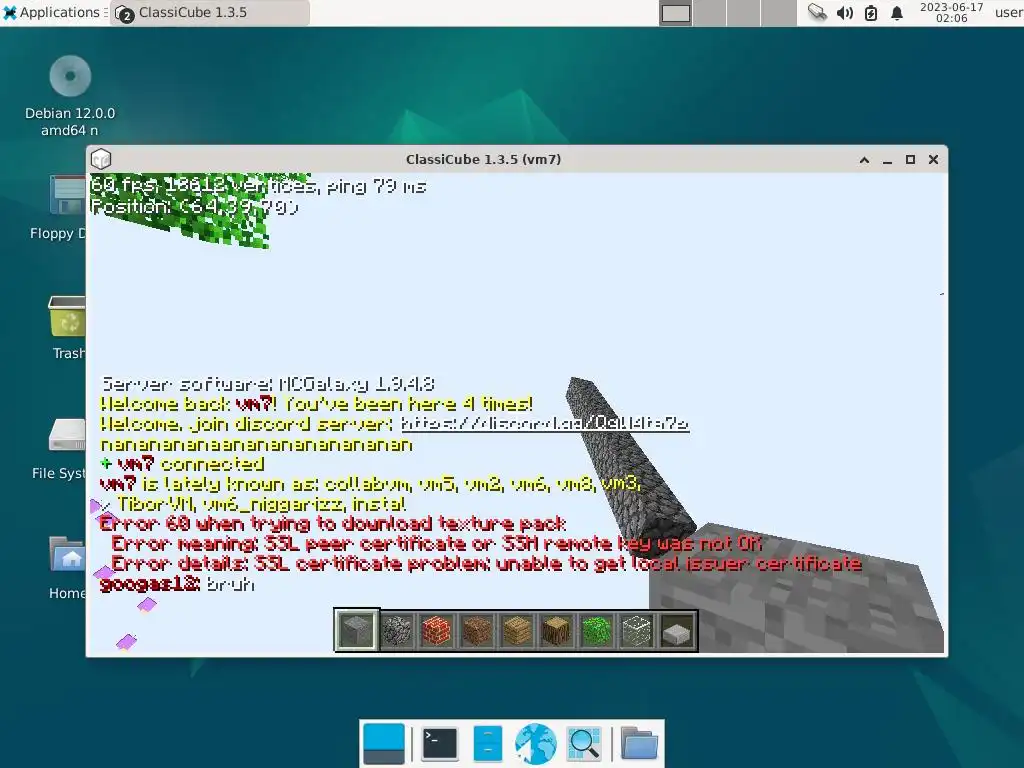Switch to the first workspace
This screenshot has height=768, width=1024.
click(675, 13)
